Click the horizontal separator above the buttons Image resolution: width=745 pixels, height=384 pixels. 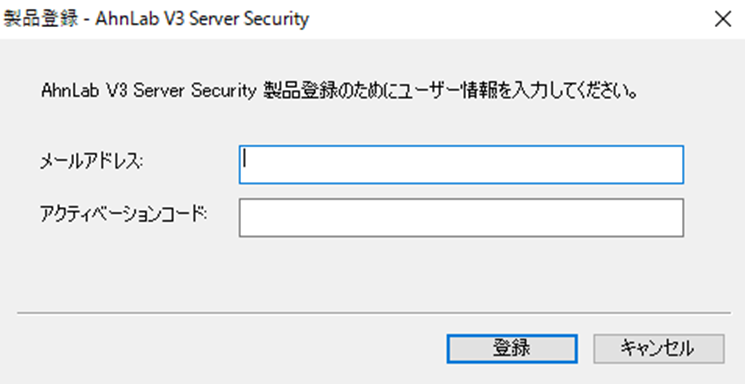click(x=373, y=313)
